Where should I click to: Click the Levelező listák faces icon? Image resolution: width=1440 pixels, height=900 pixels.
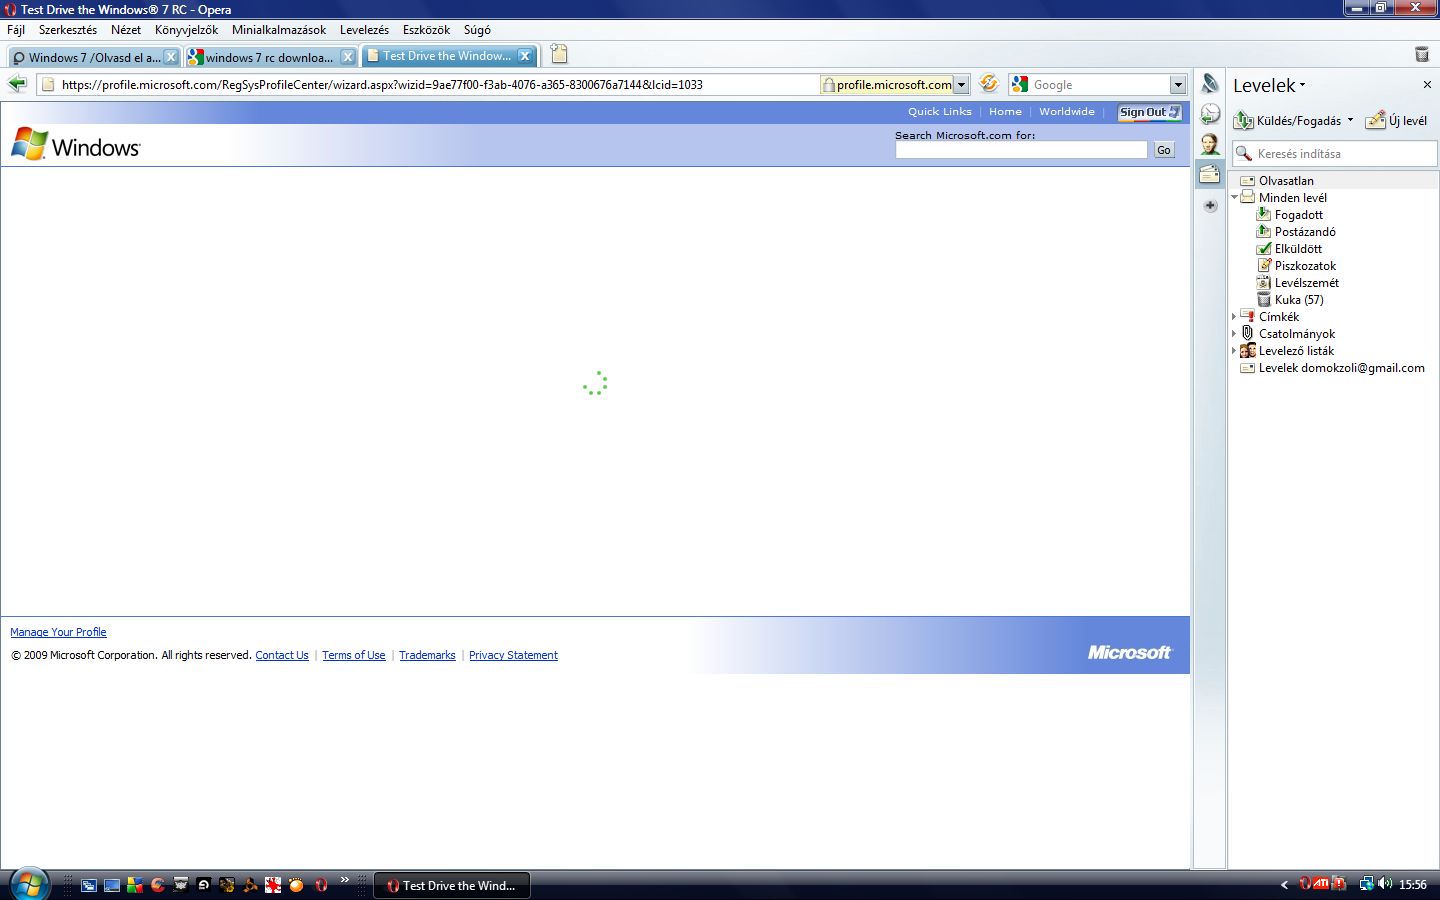click(x=1247, y=350)
